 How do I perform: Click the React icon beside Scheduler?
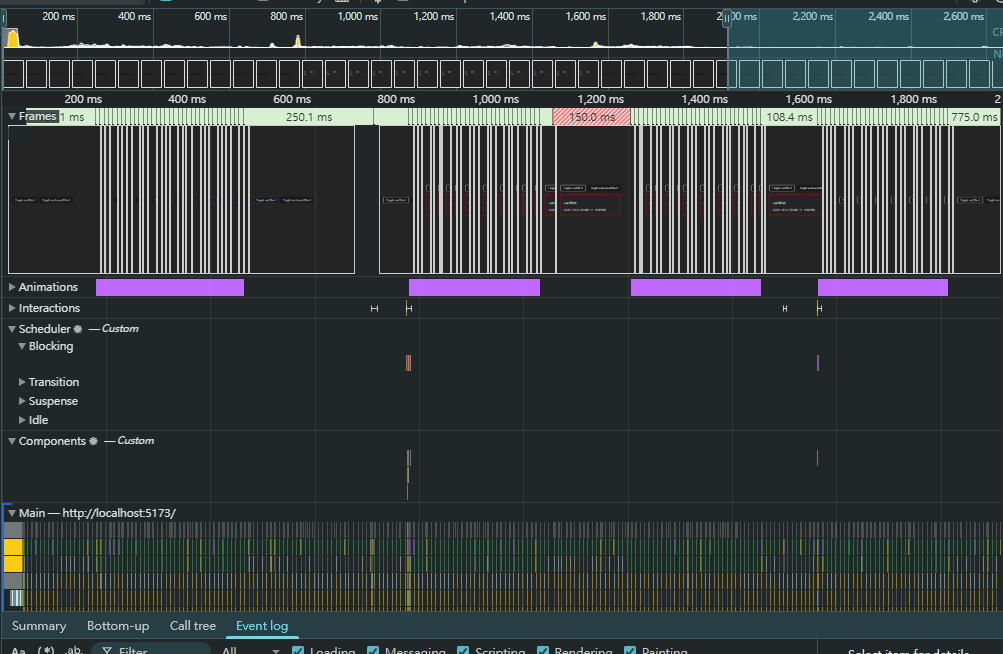(x=78, y=329)
